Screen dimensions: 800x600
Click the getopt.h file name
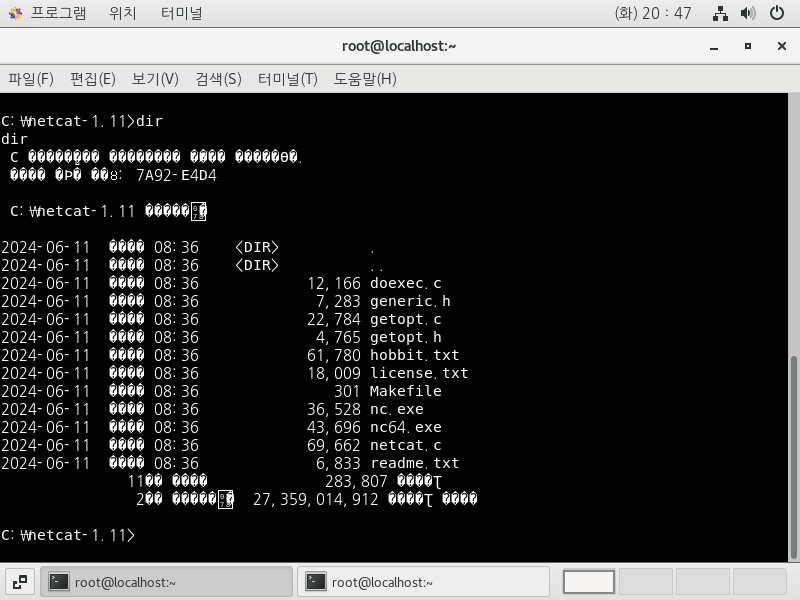tap(406, 337)
